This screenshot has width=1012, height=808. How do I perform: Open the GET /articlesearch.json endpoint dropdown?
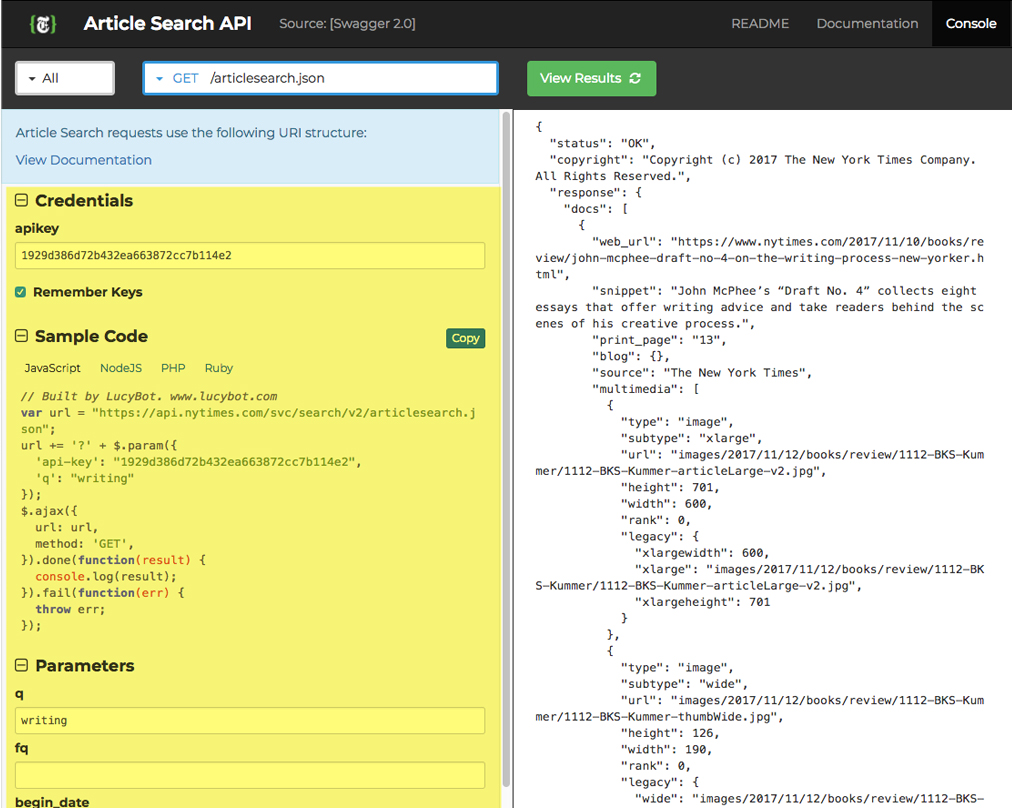(320, 78)
